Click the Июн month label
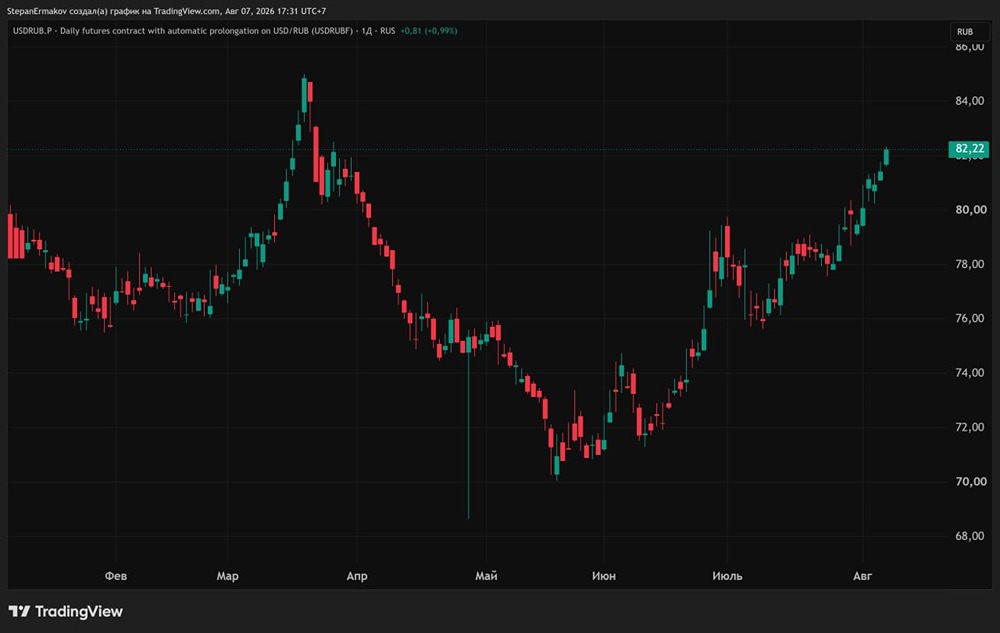 pyautogui.click(x=603, y=576)
